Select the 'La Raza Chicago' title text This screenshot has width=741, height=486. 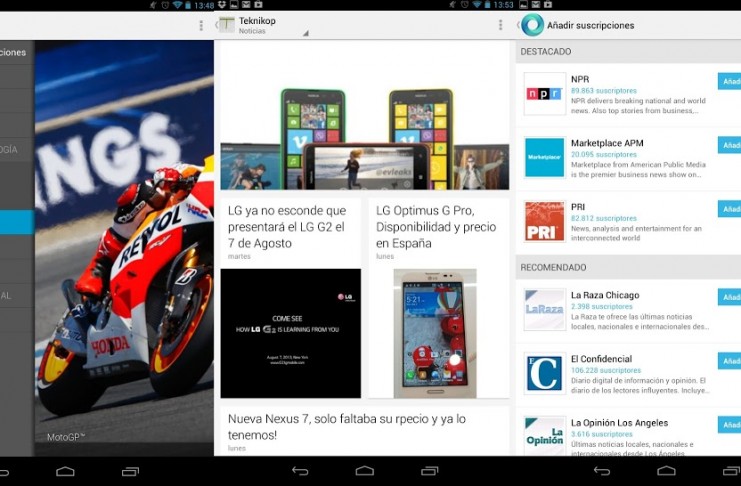point(605,295)
